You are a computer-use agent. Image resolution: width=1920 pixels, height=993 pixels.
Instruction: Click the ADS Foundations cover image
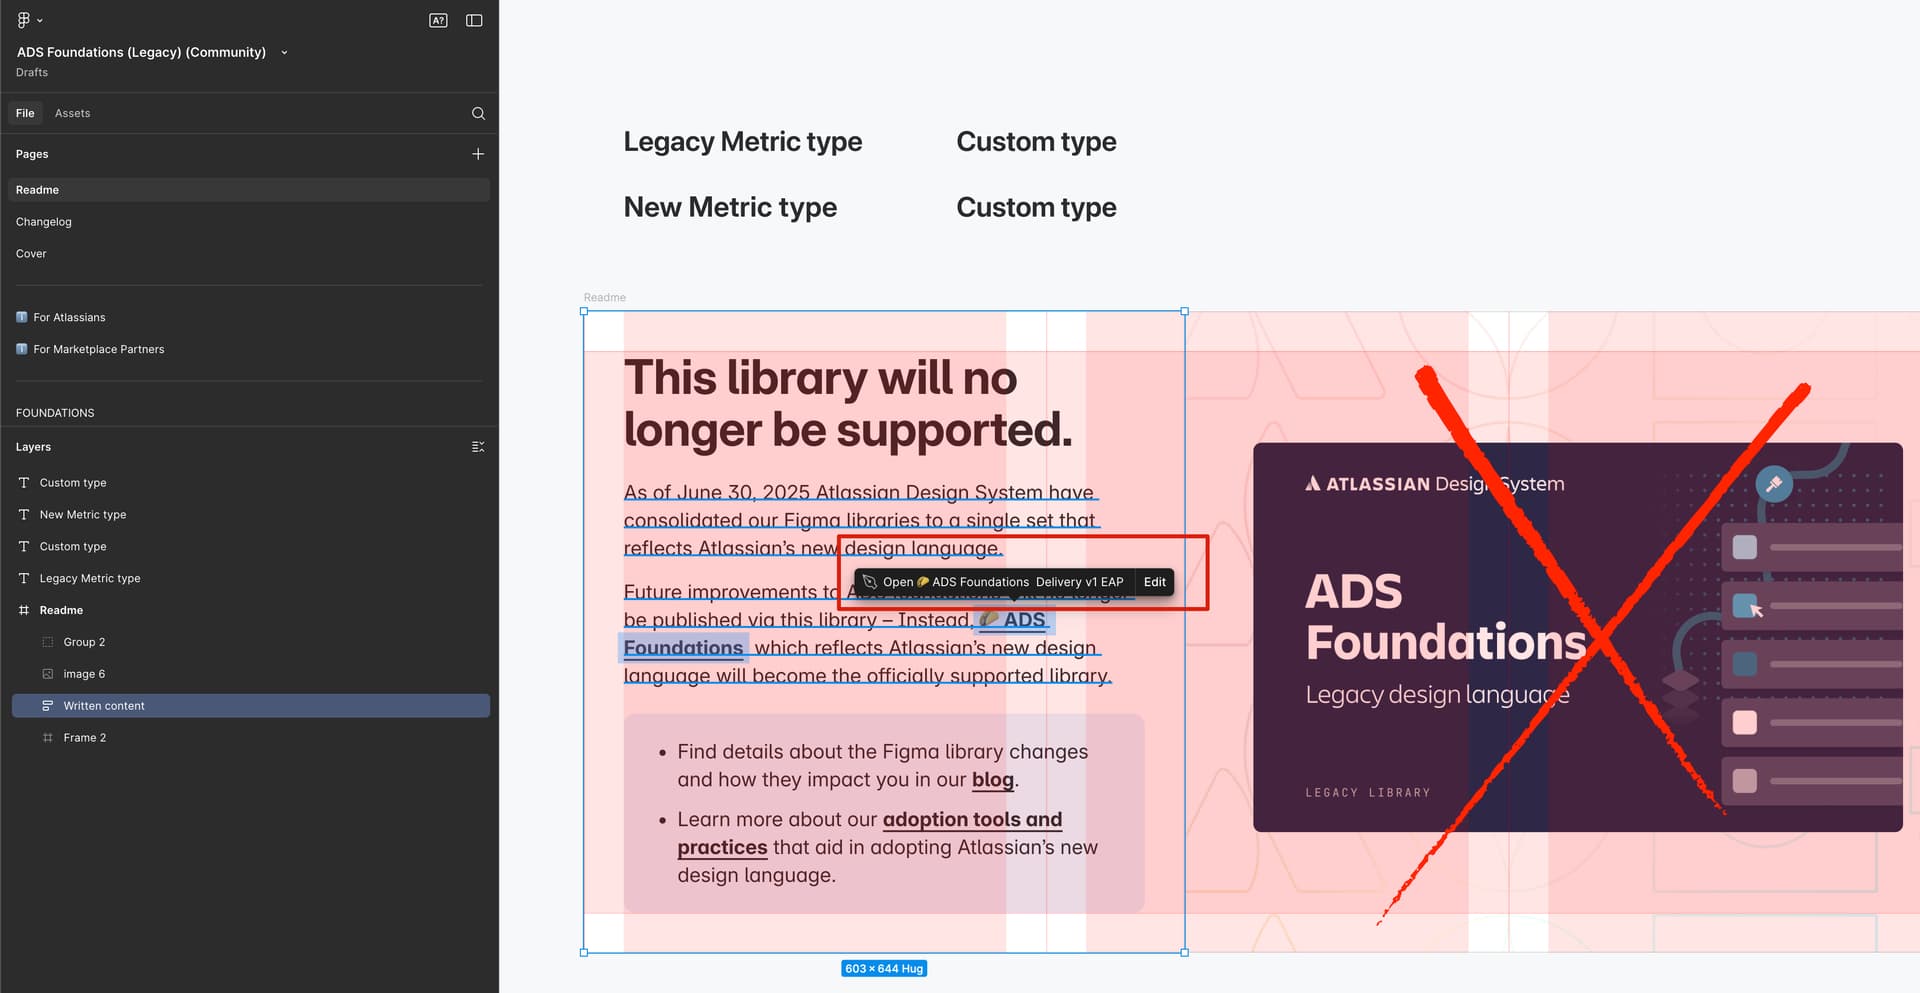click(x=1577, y=637)
